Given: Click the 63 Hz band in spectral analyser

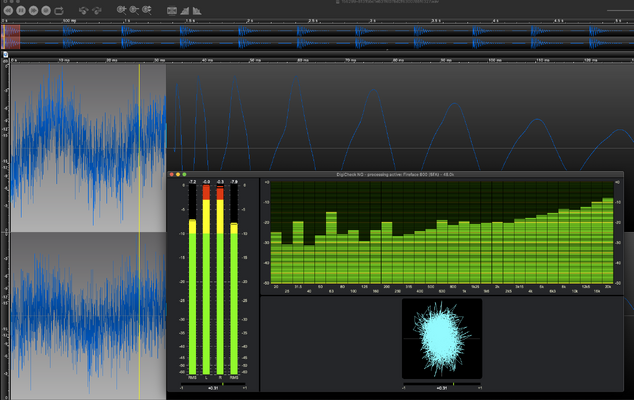Looking at the screenshot, I should coord(331,248).
